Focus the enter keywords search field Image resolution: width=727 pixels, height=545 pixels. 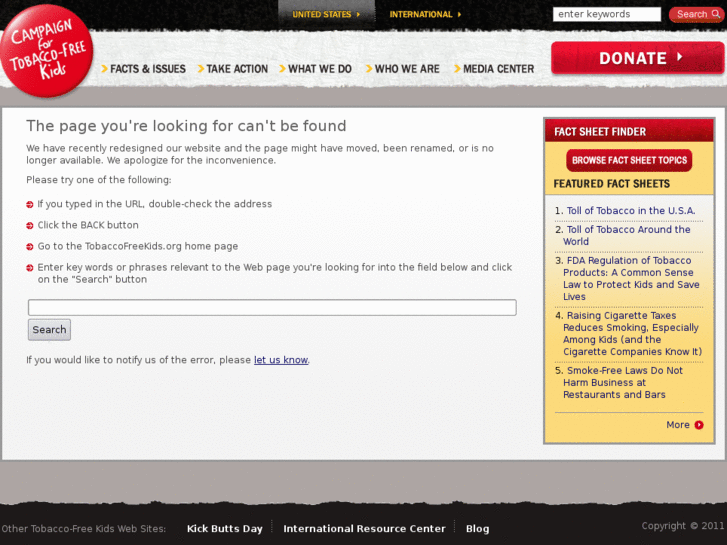click(606, 14)
